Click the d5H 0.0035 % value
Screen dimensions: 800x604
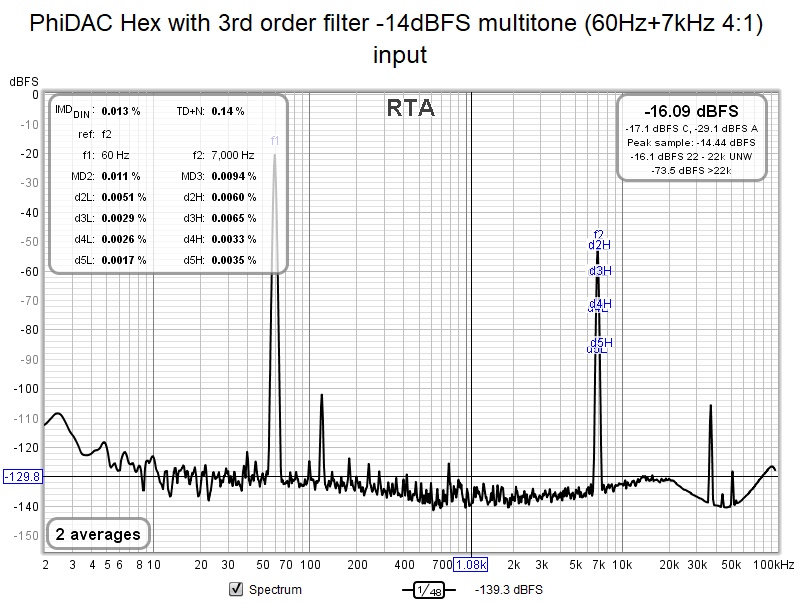tap(234, 260)
